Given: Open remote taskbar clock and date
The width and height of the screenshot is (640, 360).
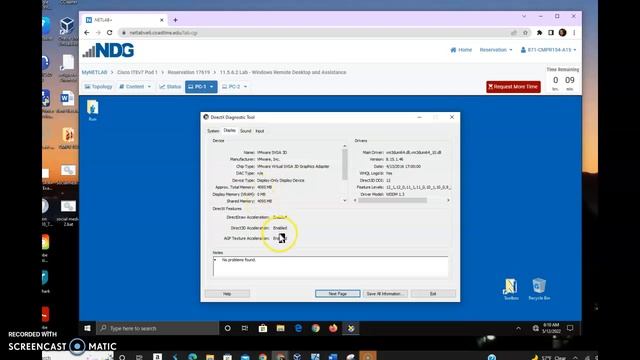Looking at the screenshot, I should click(551, 328).
